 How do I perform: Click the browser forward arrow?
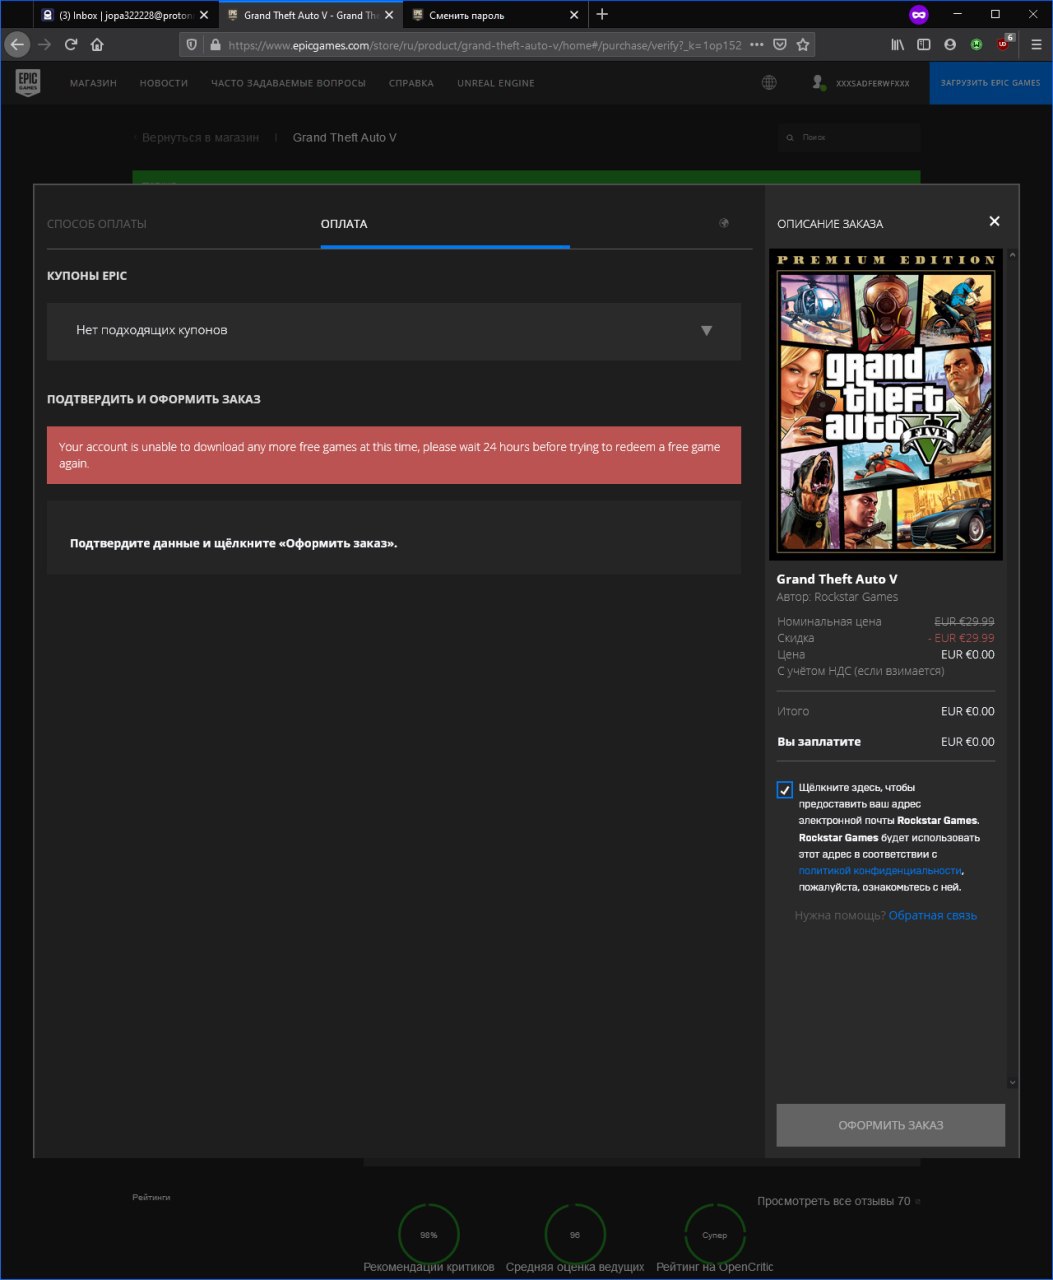44,44
